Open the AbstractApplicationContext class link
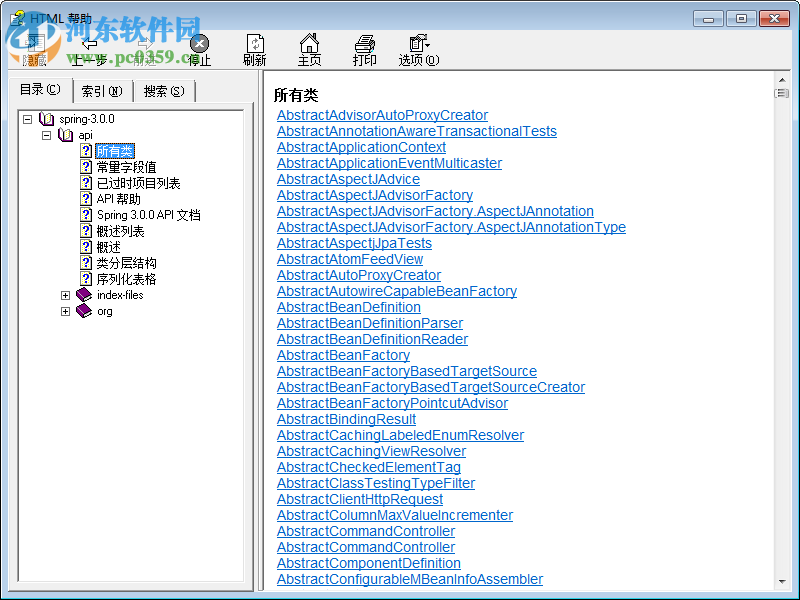This screenshot has height=600, width=800. click(361, 147)
